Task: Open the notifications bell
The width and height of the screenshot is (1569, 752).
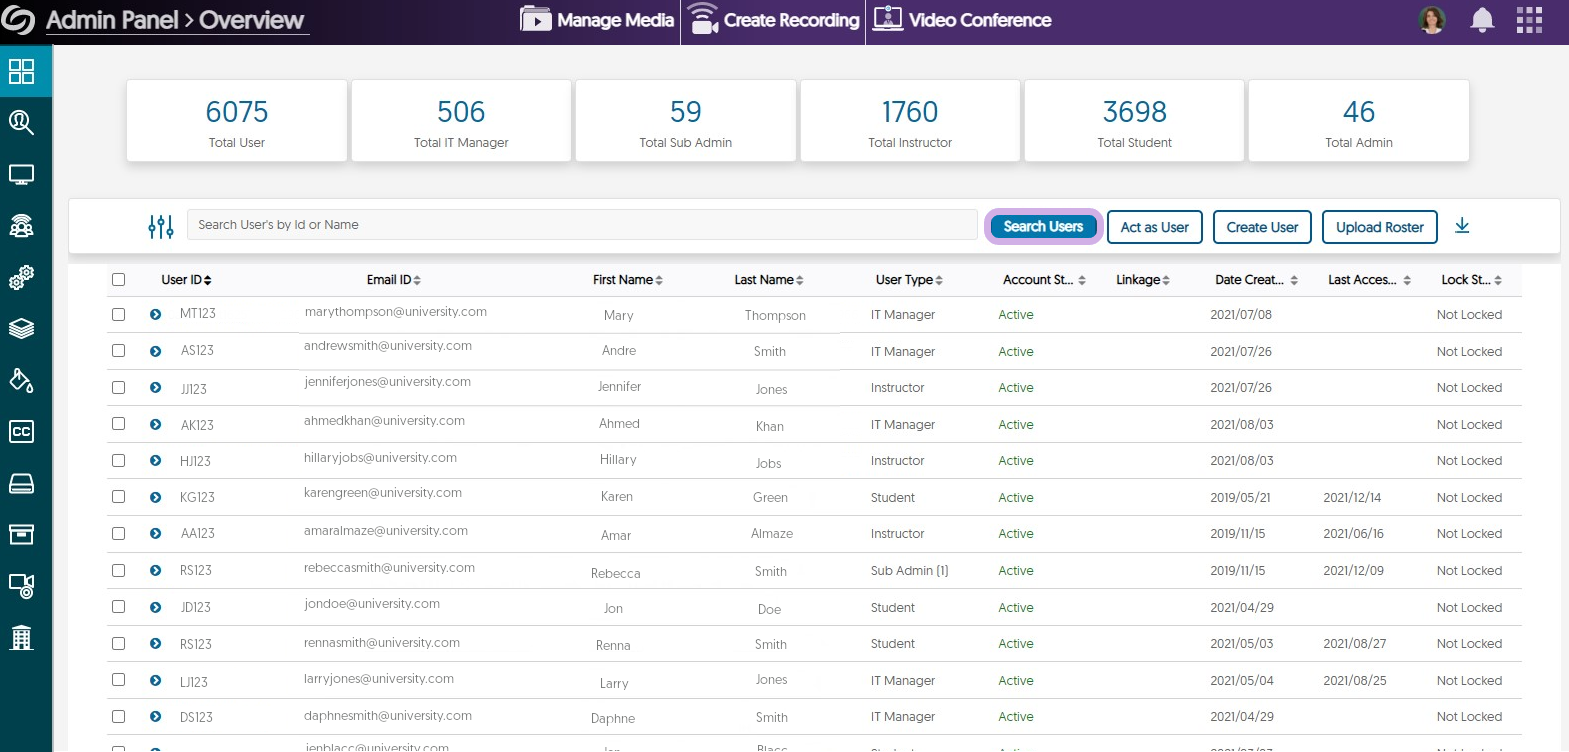Action: pyautogui.click(x=1482, y=20)
